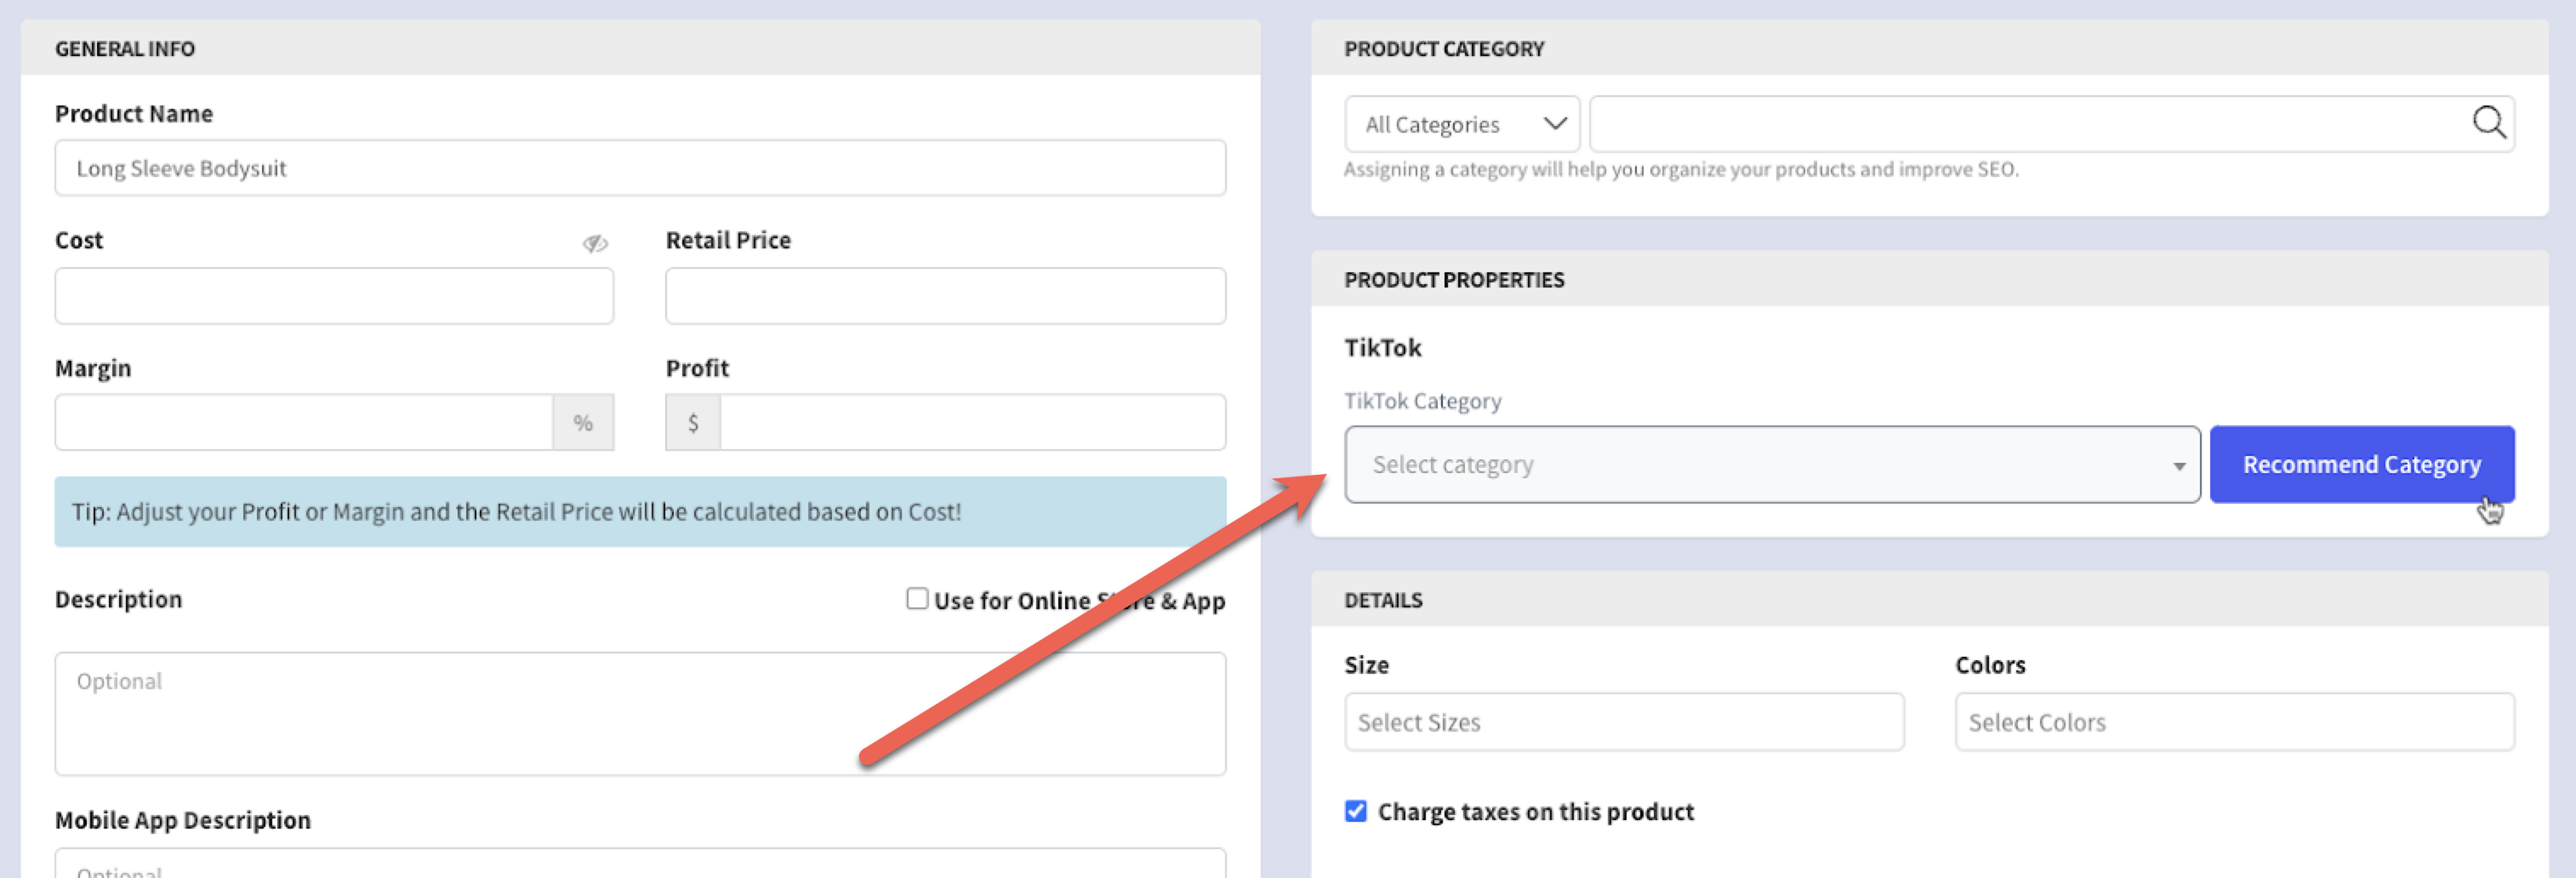Image resolution: width=2576 pixels, height=878 pixels.
Task: Click the search magnifier icon in Product Category
Action: [2489, 123]
